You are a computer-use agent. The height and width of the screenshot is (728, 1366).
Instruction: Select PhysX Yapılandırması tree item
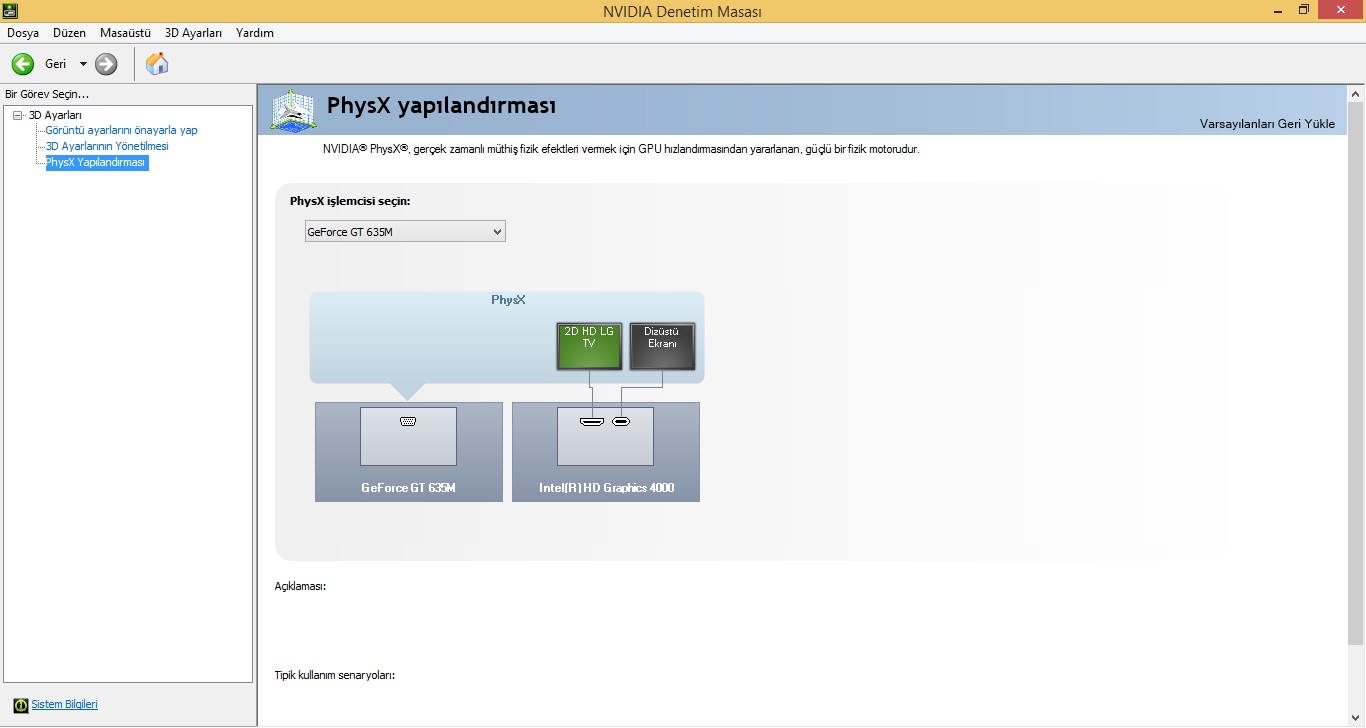click(x=96, y=162)
